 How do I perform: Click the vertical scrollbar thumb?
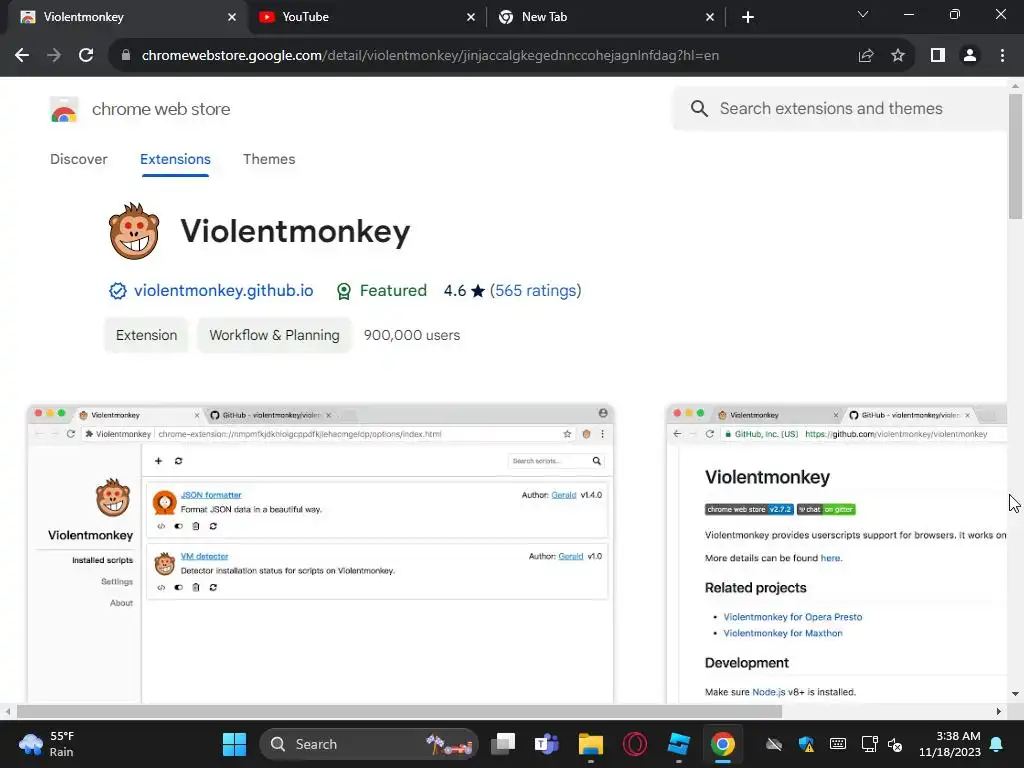(x=1015, y=156)
